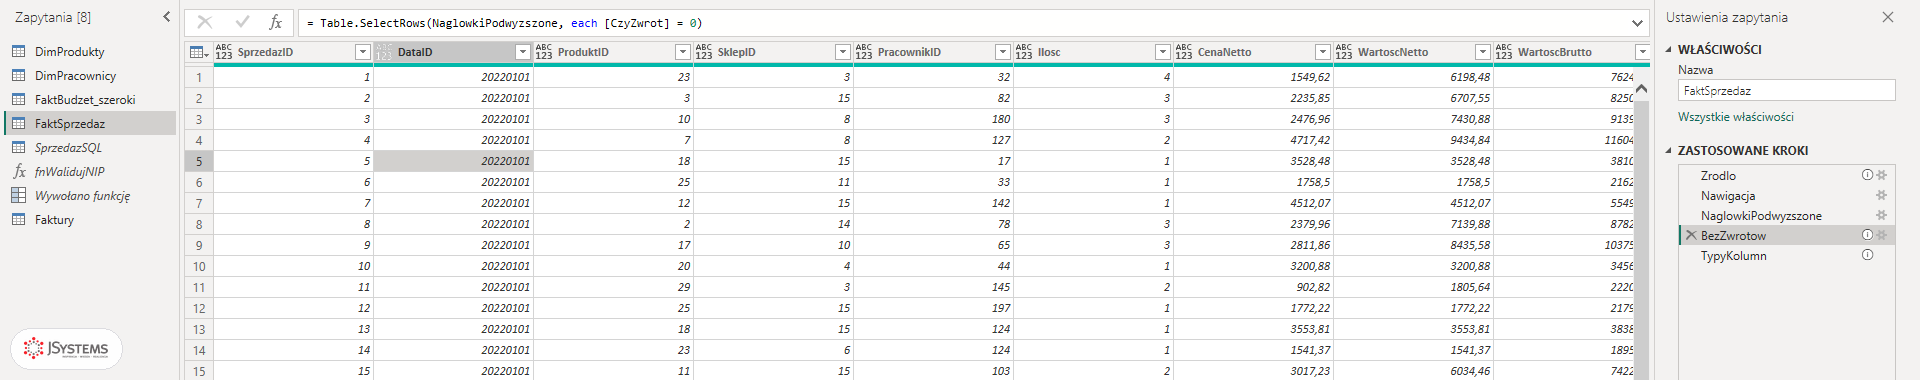The height and width of the screenshot is (380, 1920).
Task: Close the query settings pane
Action: [x=1888, y=17]
